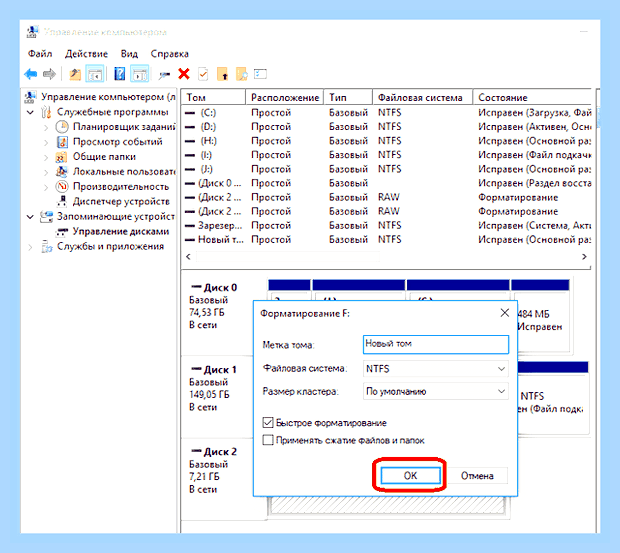The image size is (620, 553).
Task: Expand the Локальные пользователи node
Action: pos(46,172)
